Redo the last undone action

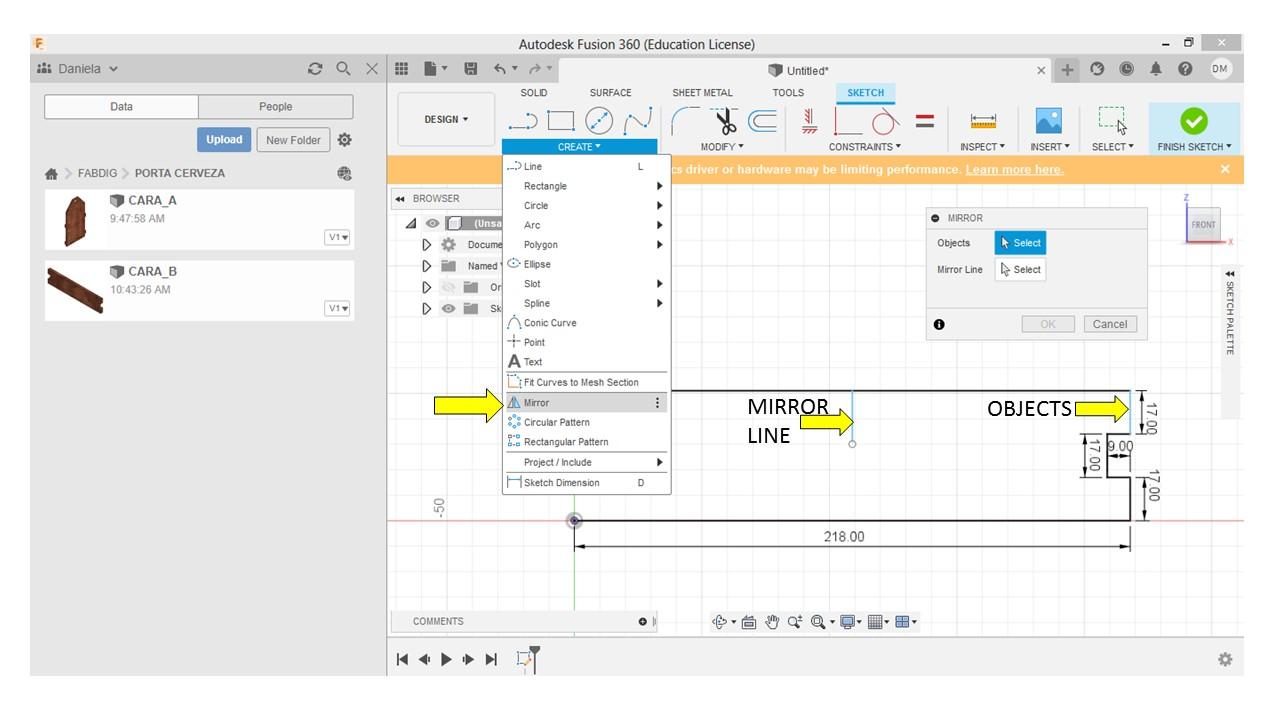534,69
